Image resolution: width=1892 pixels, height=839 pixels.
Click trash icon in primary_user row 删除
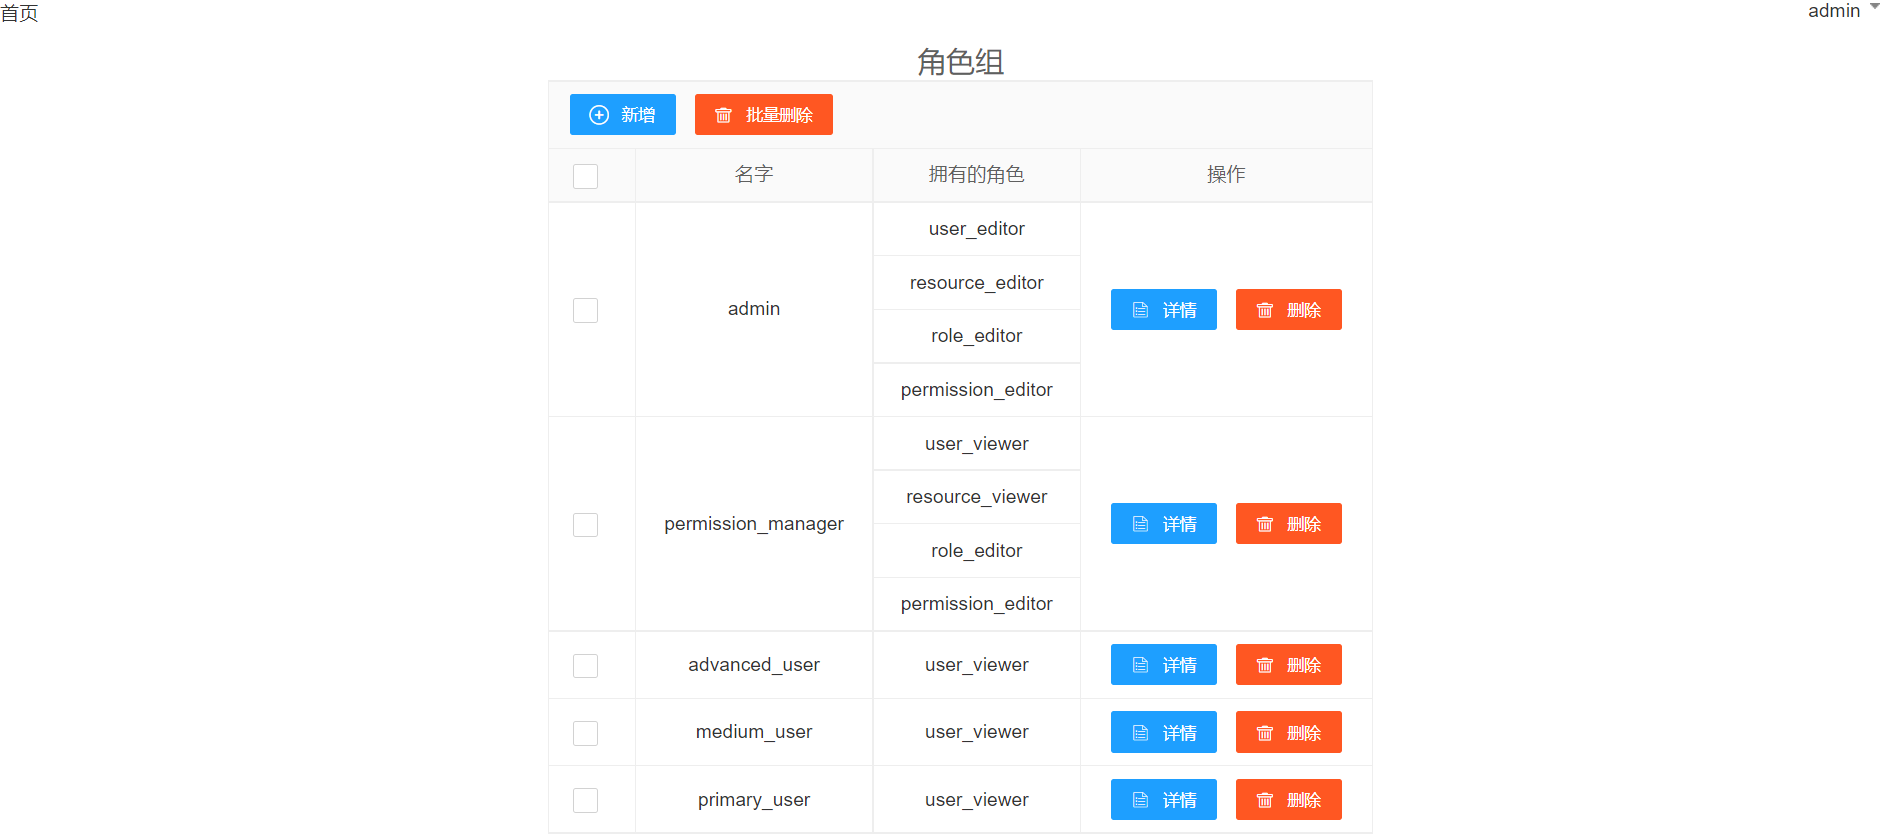tap(1265, 800)
